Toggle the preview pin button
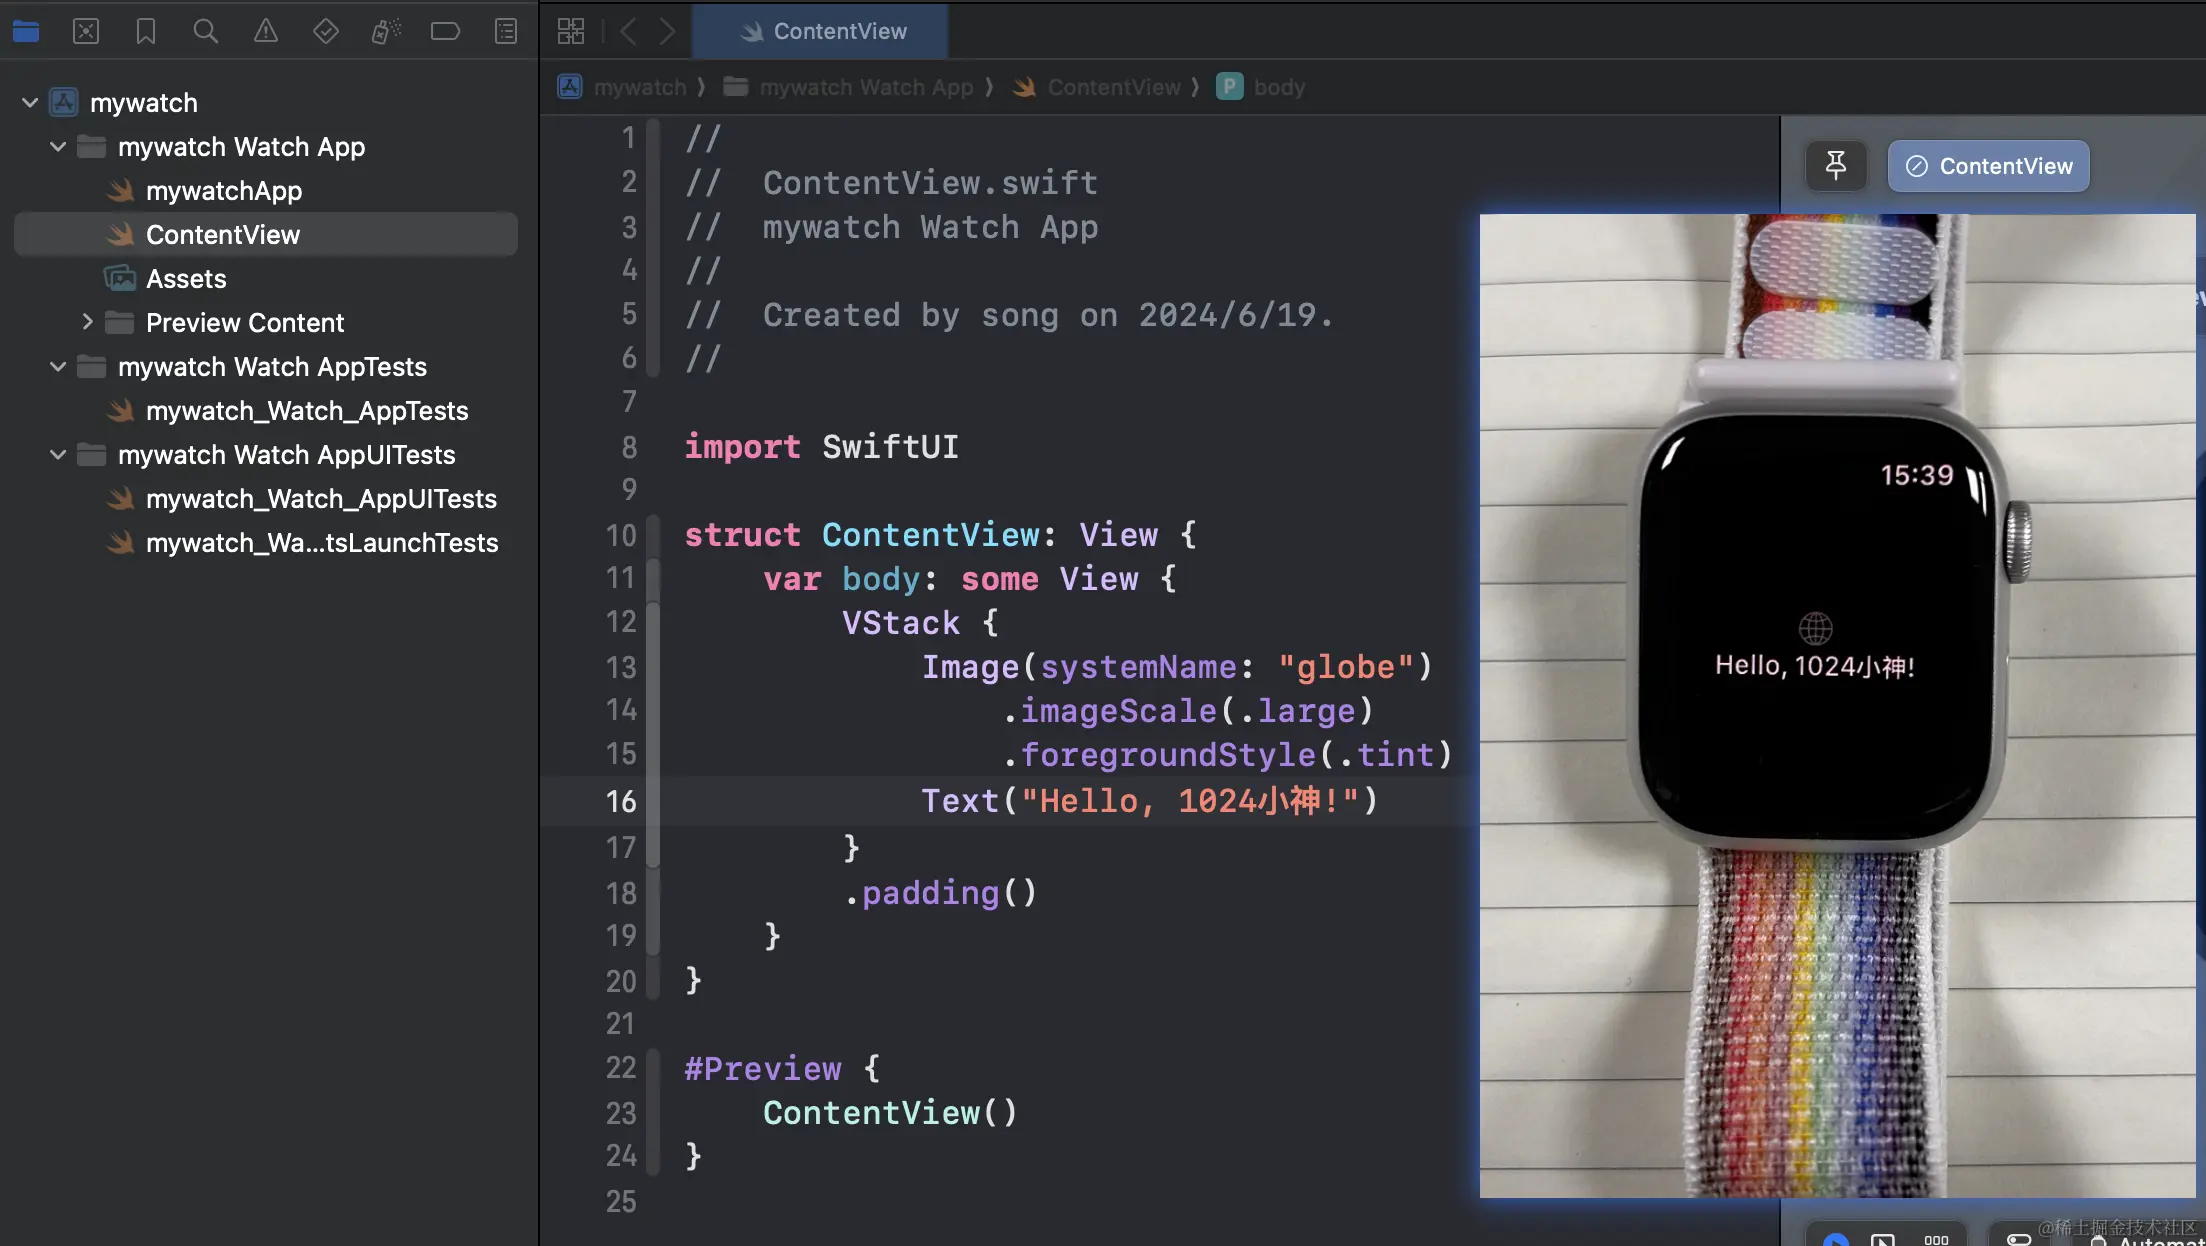The height and width of the screenshot is (1246, 2206). [1835, 166]
